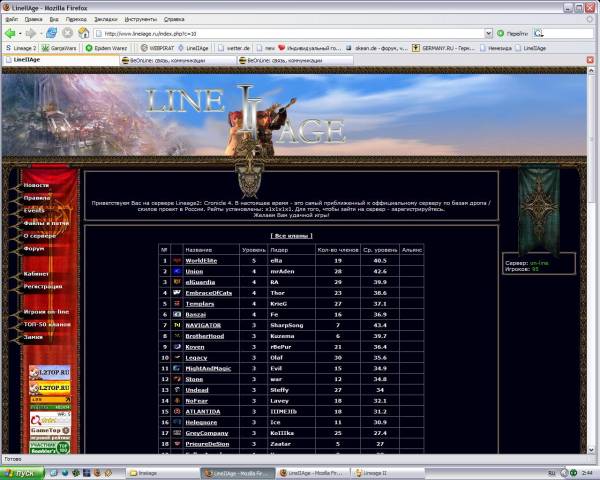Open the Регистрация sidebar link
This screenshot has width=600, height=480.
point(43,286)
